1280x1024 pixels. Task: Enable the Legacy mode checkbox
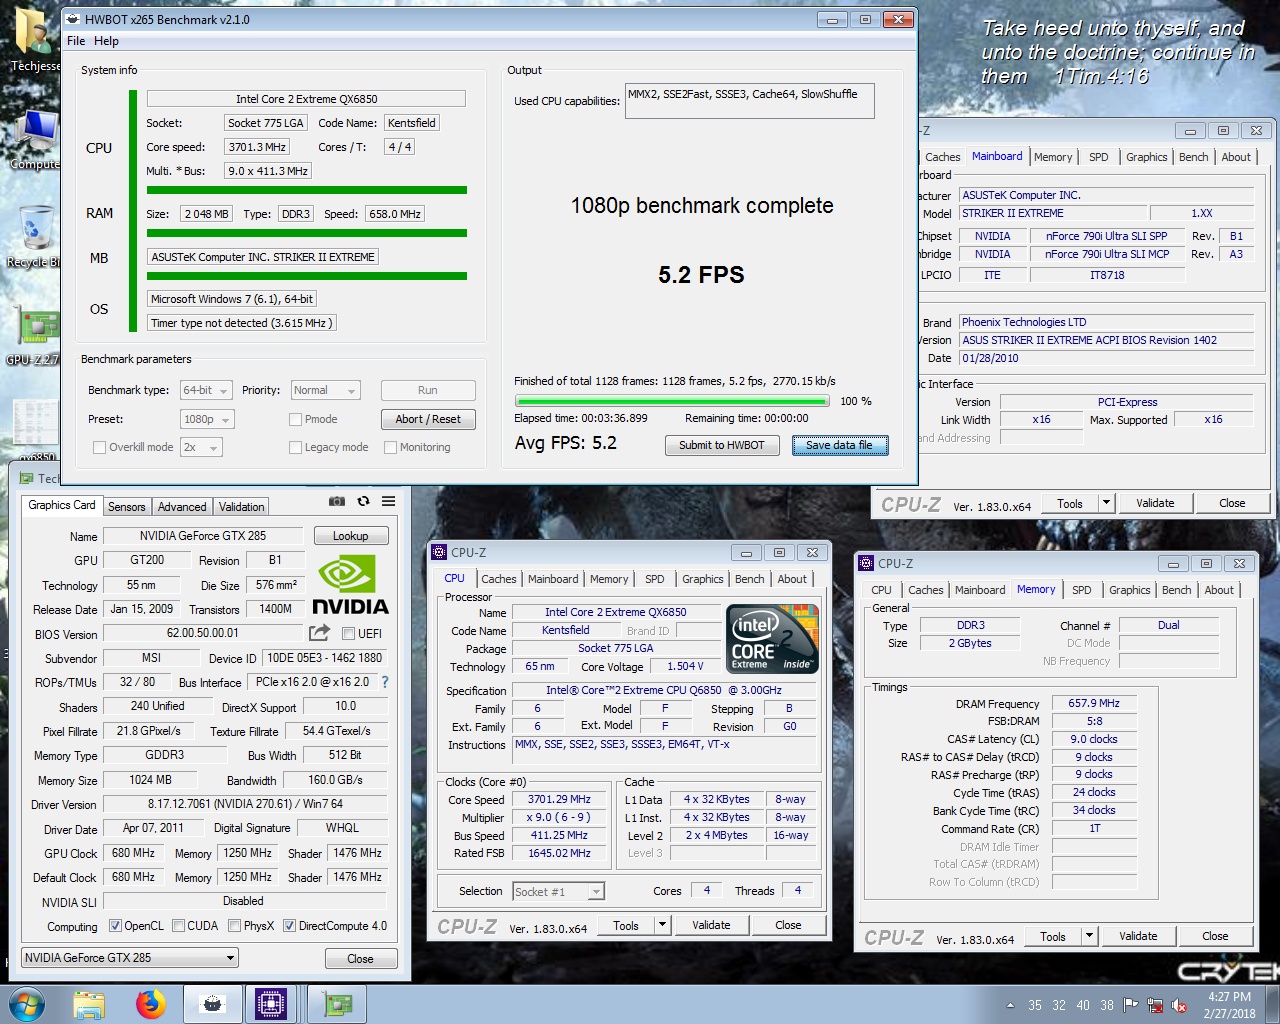[x=295, y=447]
